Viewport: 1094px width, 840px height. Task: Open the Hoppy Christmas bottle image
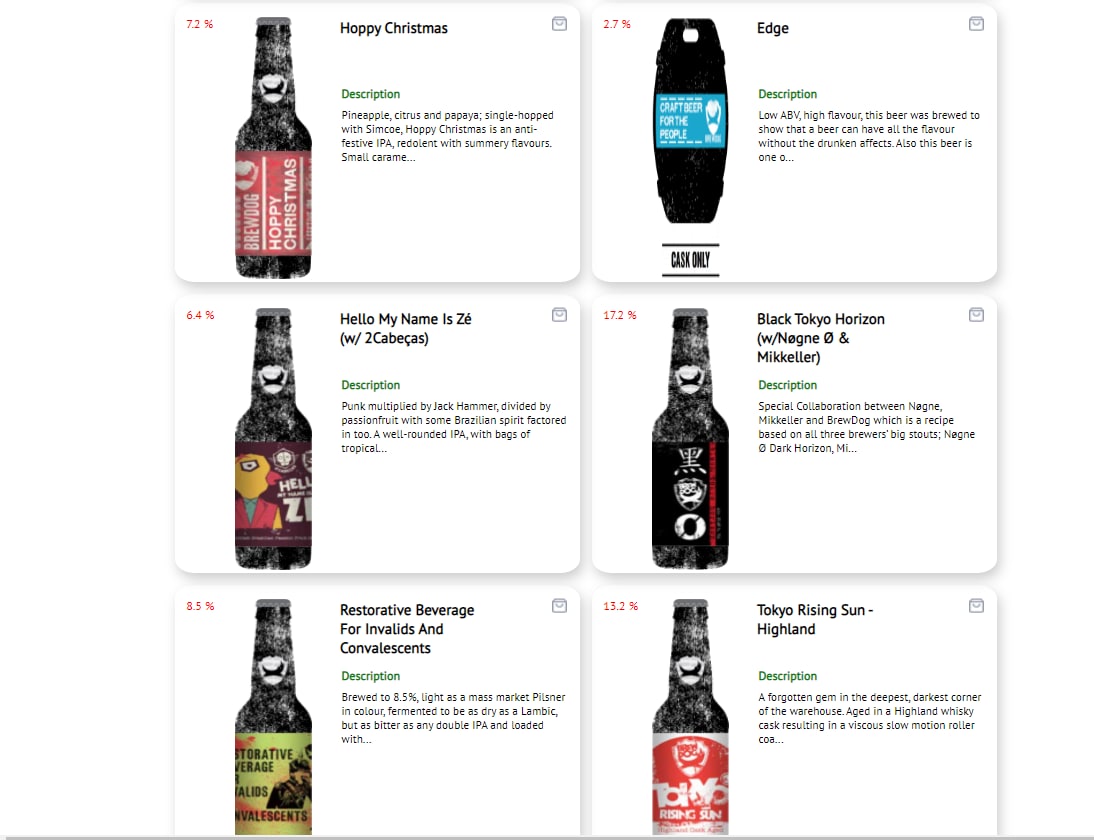[274, 148]
